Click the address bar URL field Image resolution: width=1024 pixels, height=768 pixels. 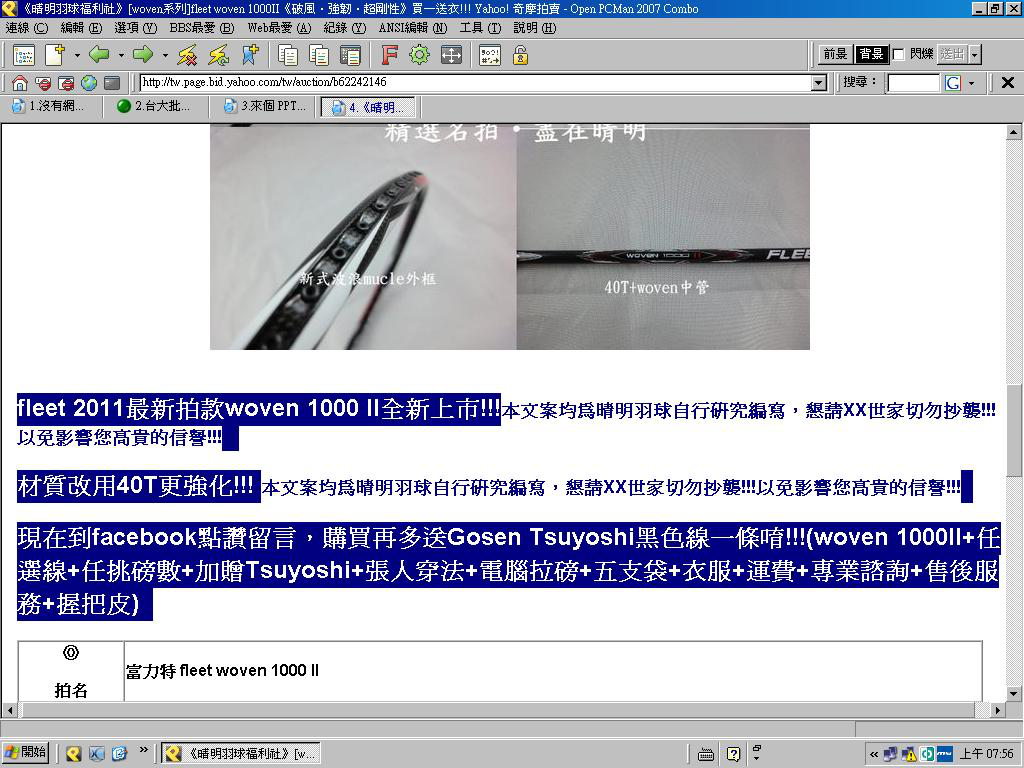tap(475, 83)
